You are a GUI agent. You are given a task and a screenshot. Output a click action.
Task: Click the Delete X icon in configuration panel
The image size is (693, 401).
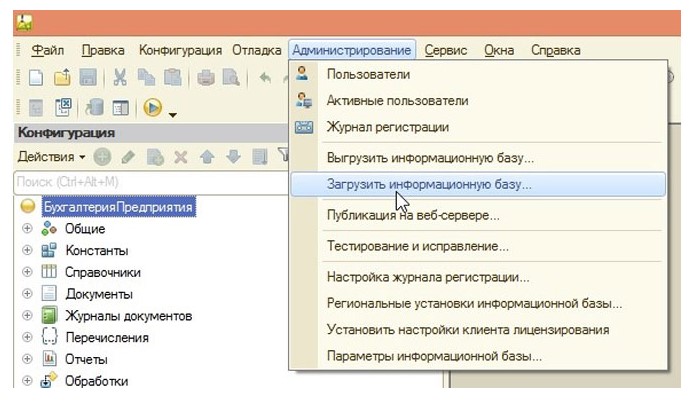[181, 157]
